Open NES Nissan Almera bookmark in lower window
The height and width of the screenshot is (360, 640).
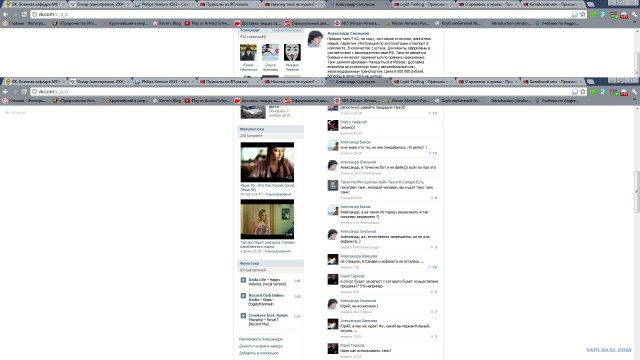[x=357, y=100]
